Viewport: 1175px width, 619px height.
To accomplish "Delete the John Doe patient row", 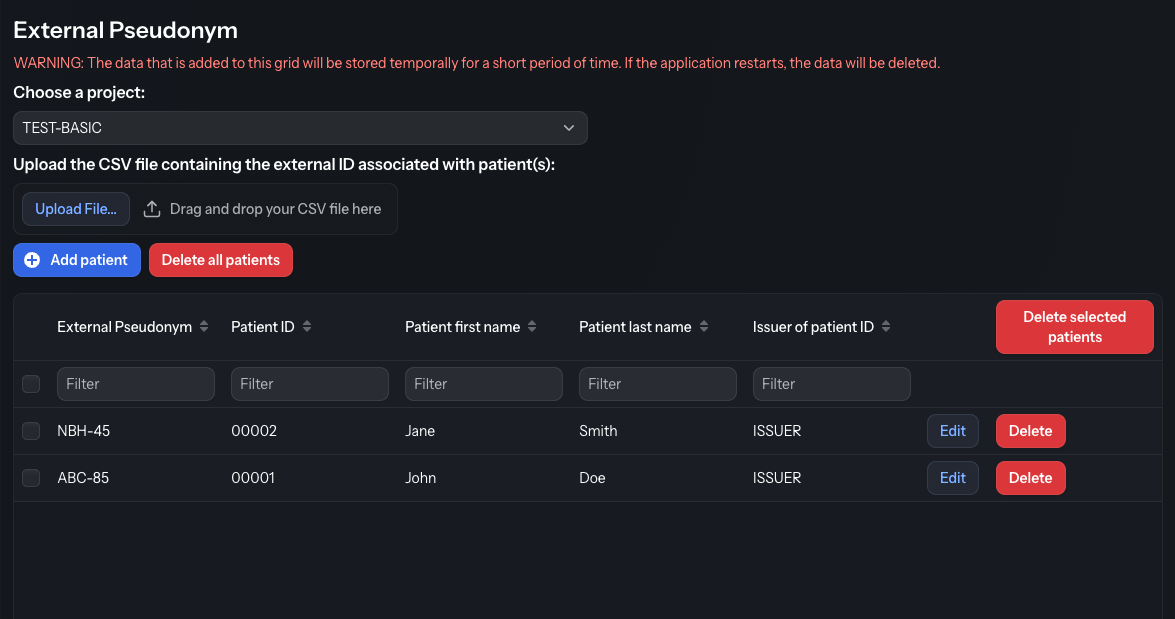I will click(x=1030, y=478).
